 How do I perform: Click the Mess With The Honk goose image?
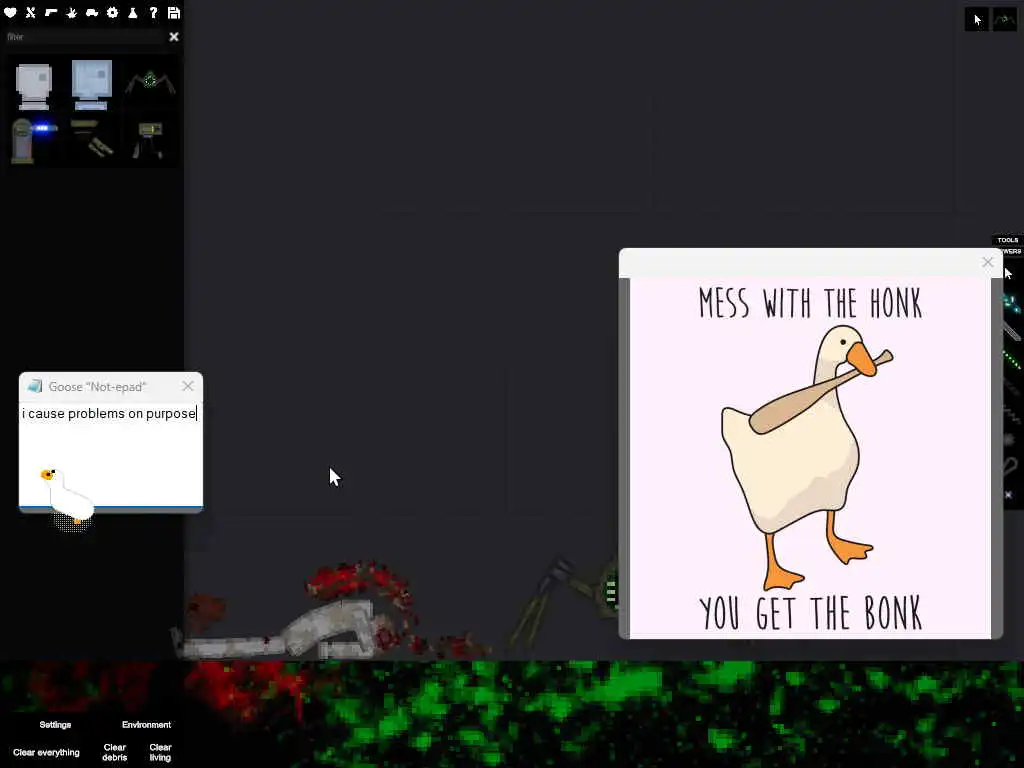[810, 458]
